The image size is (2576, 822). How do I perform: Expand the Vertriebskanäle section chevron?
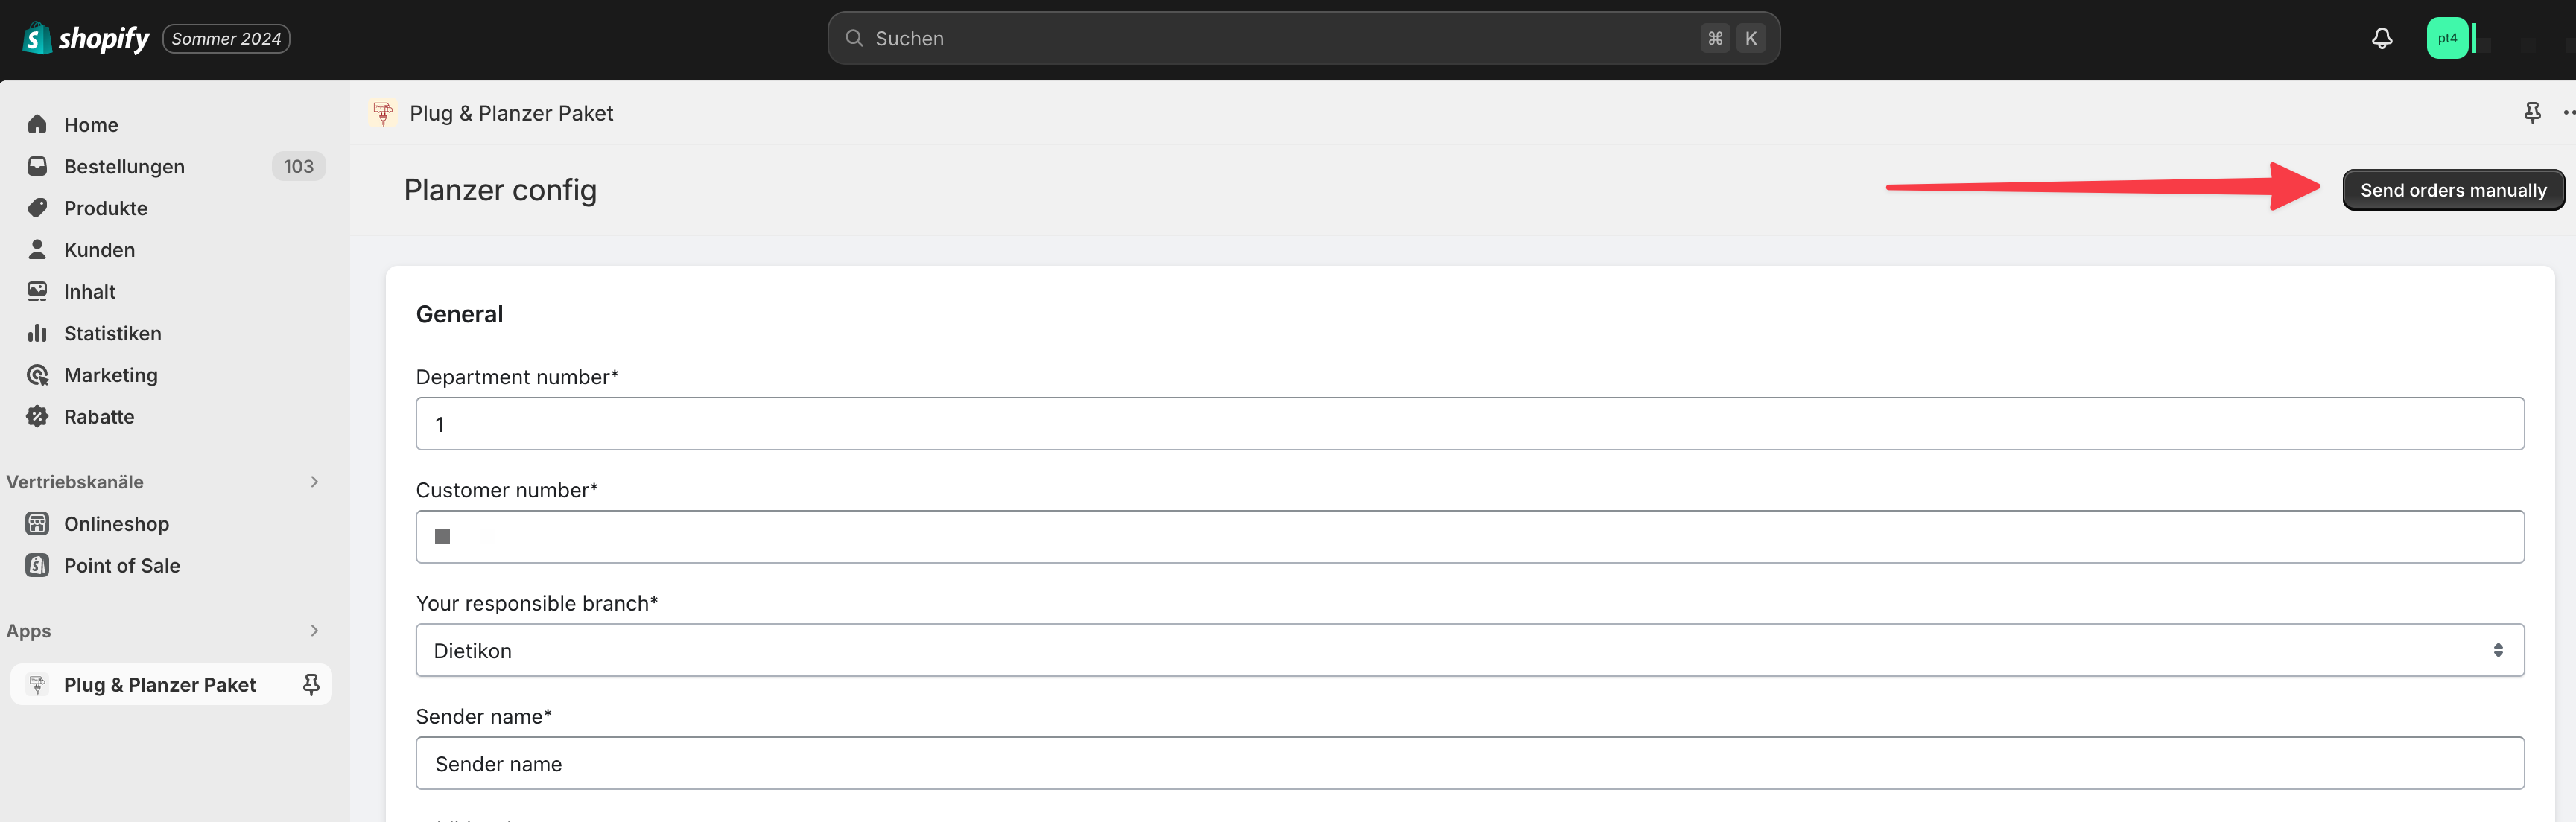[x=314, y=482]
